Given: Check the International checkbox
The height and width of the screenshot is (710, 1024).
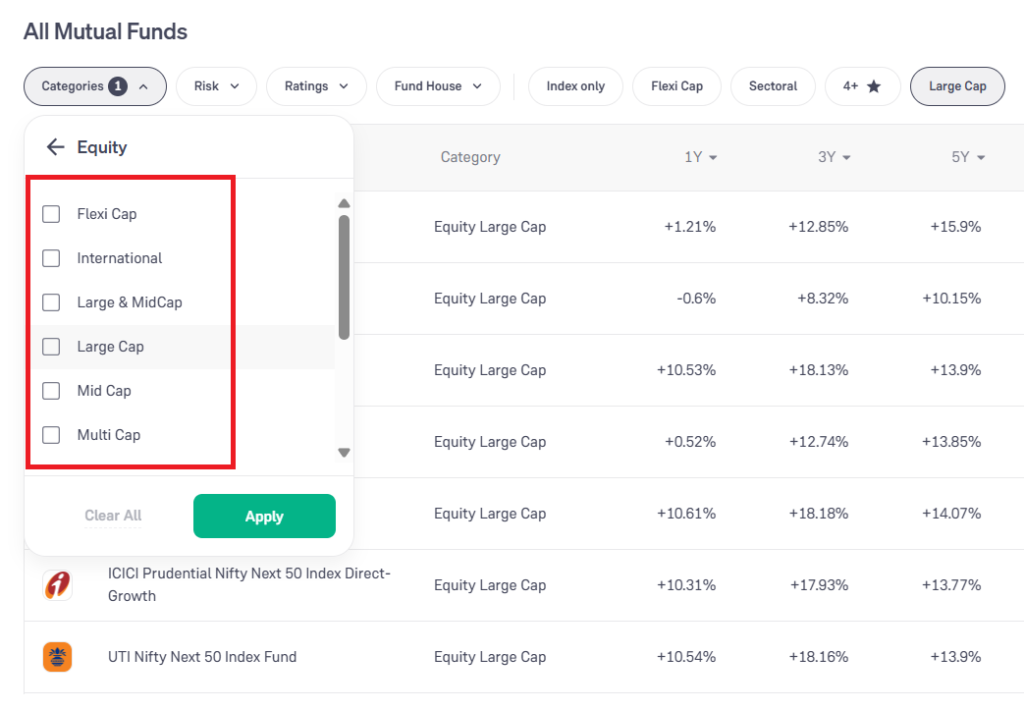Looking at the screenshot, I should pyautogui.click(x=51, y=258).
